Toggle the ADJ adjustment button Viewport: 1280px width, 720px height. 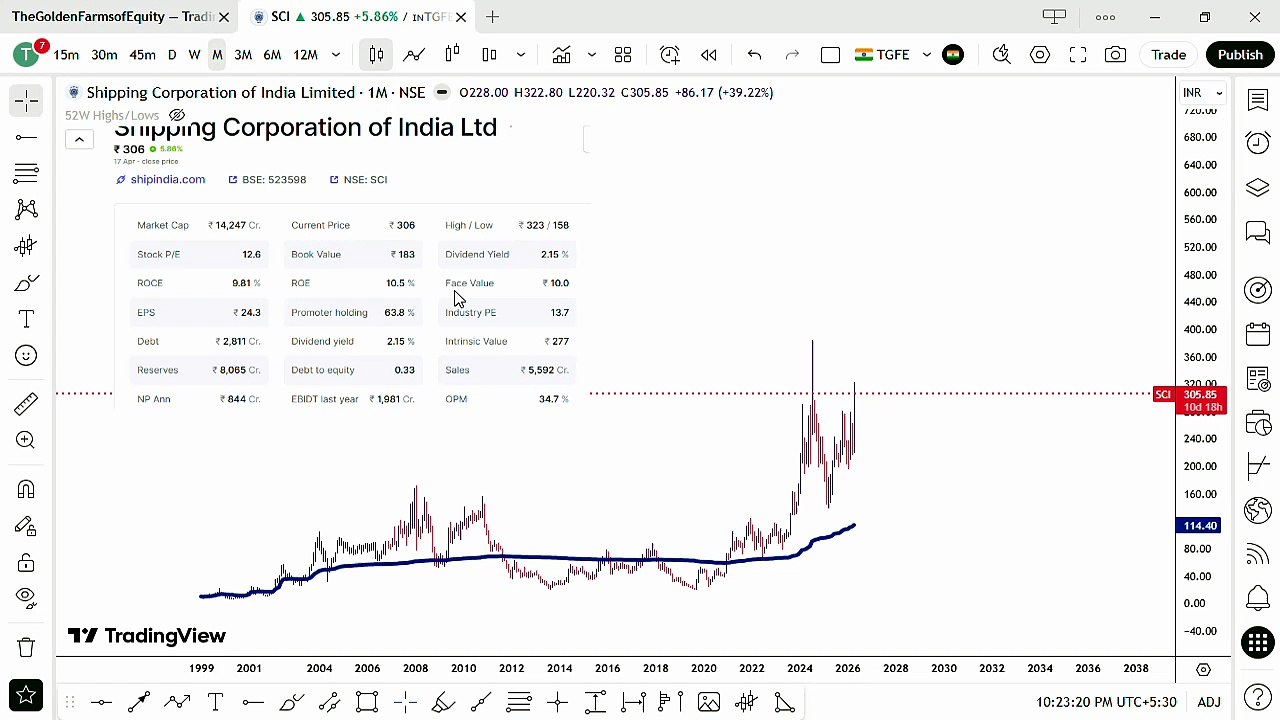pos(1209,702)
